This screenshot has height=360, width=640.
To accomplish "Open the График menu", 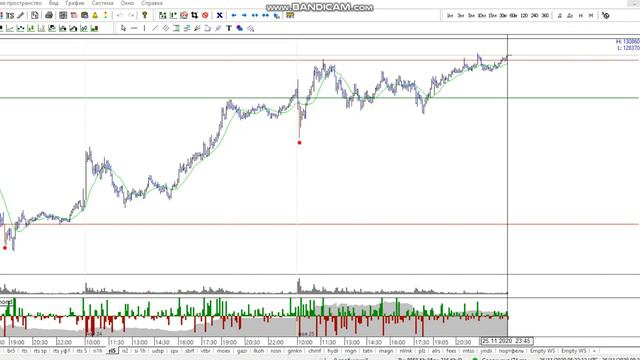I will click(x=75, y=3).
